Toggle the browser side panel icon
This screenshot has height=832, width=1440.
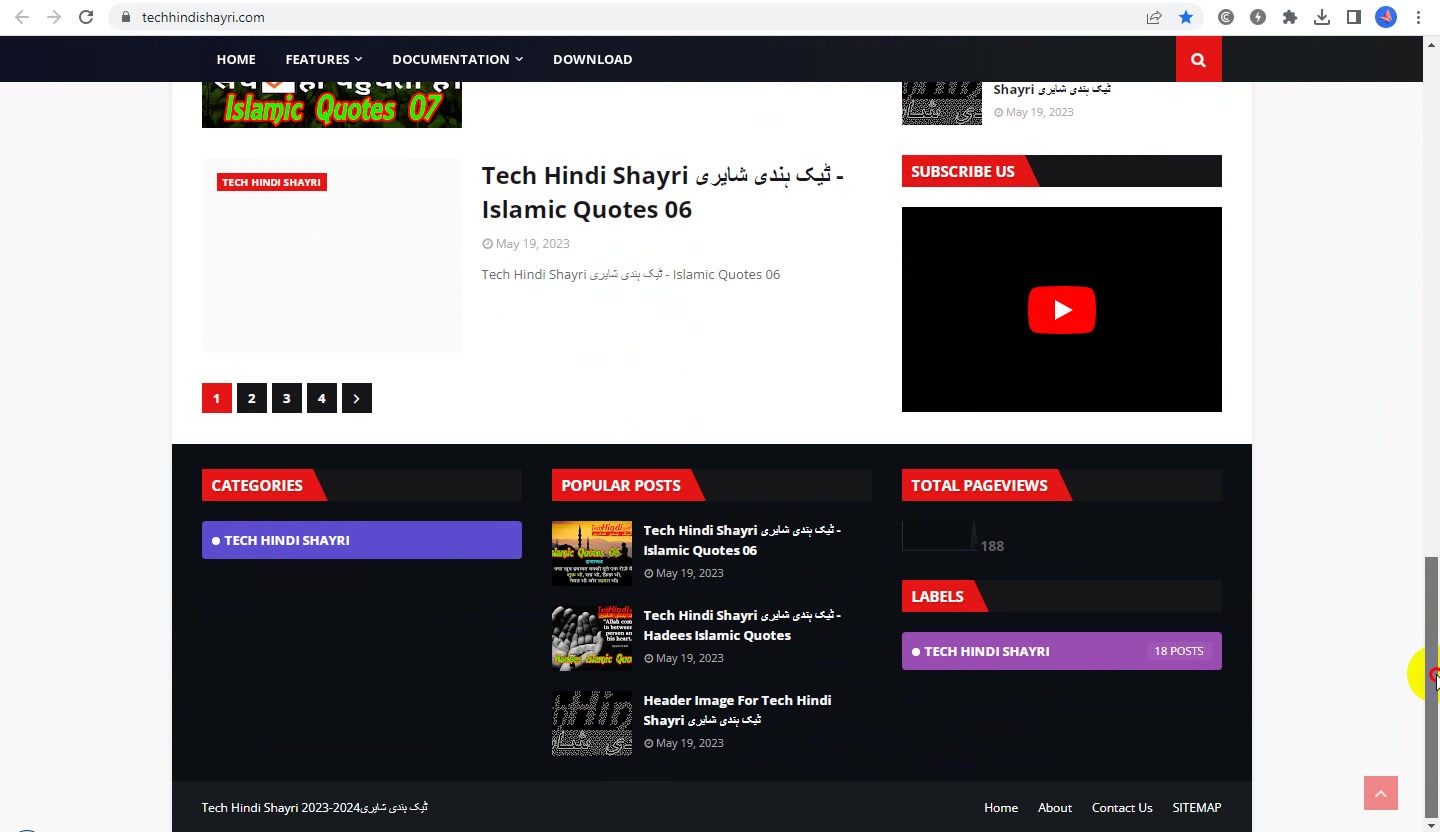pos(1354,17)
